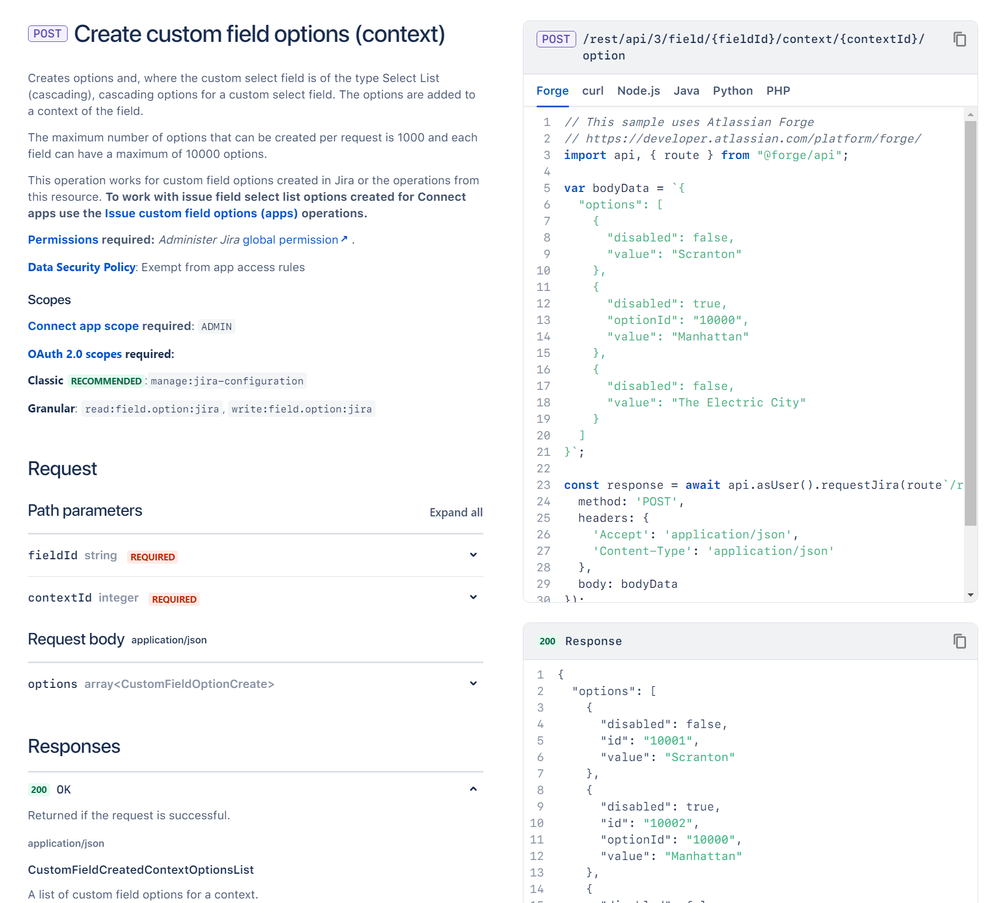Click the write:field.option:jira scope
The image size is (999, 903).
tap(301, 409)
